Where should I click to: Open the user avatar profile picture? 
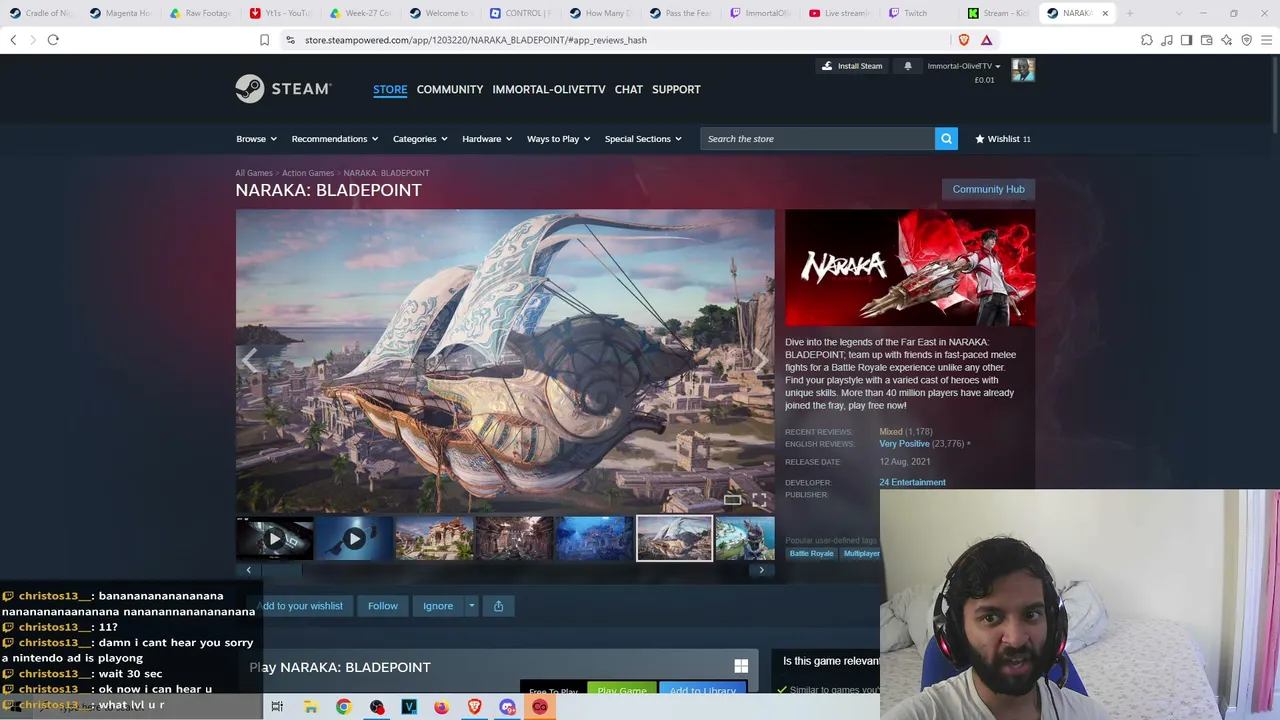pos(1022,70)
